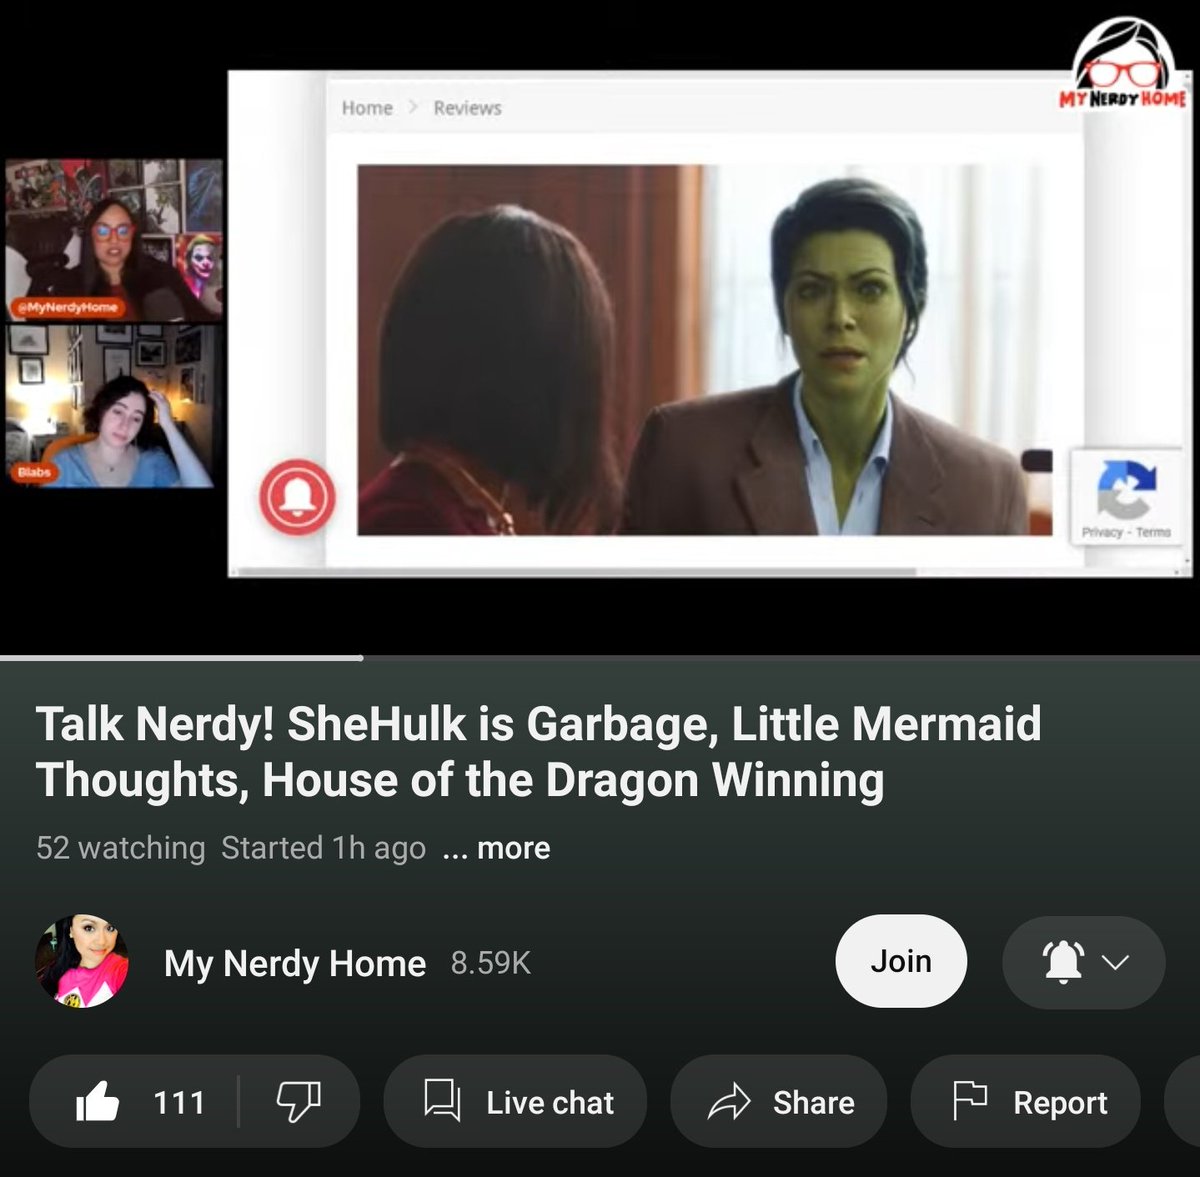Click the video title text
Screen dimensions: 1200x1177
(538, 751)
